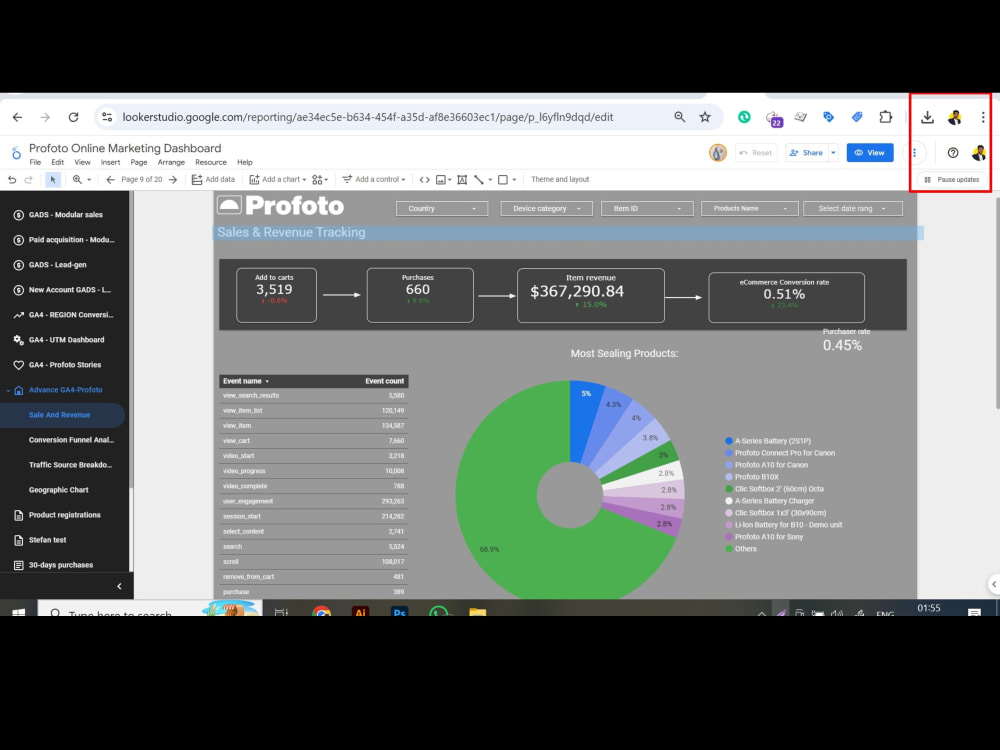The image size is (1000, 750).
Task: Open the Products Name filter dropdown
Action: 749,209
